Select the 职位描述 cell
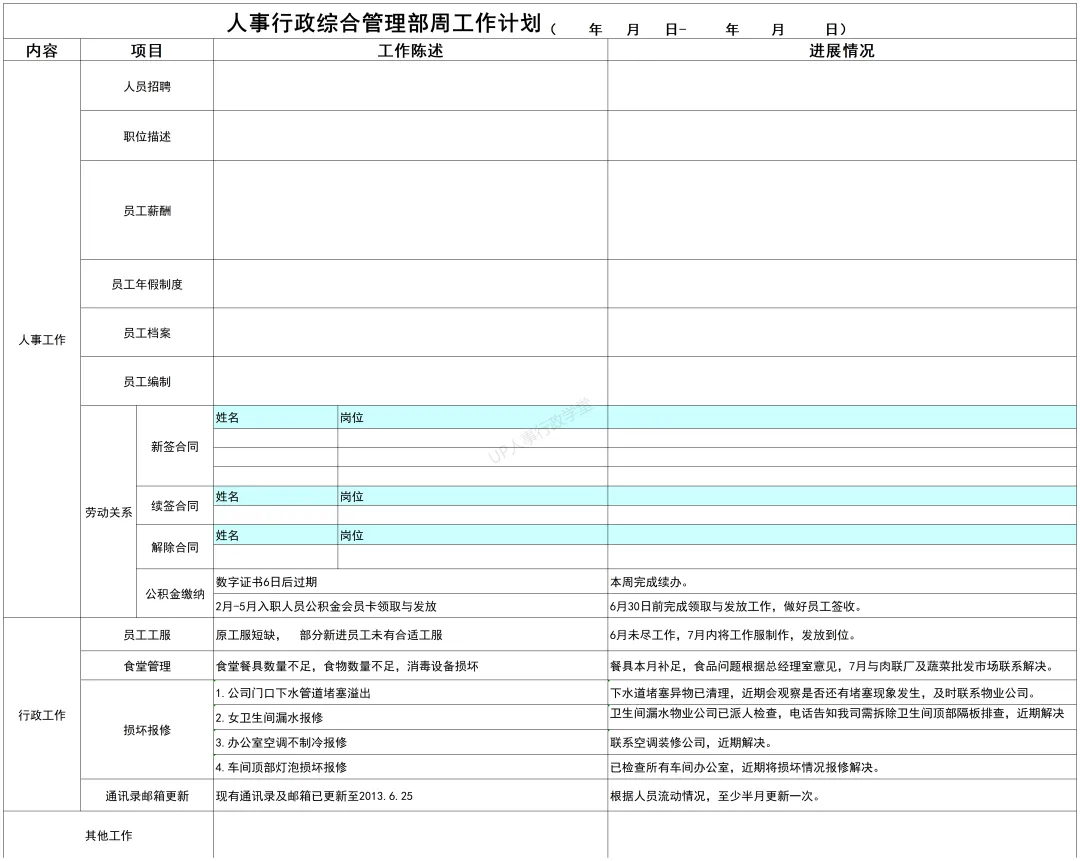This screenshot has height=861, width=1080. coord(147,136)
